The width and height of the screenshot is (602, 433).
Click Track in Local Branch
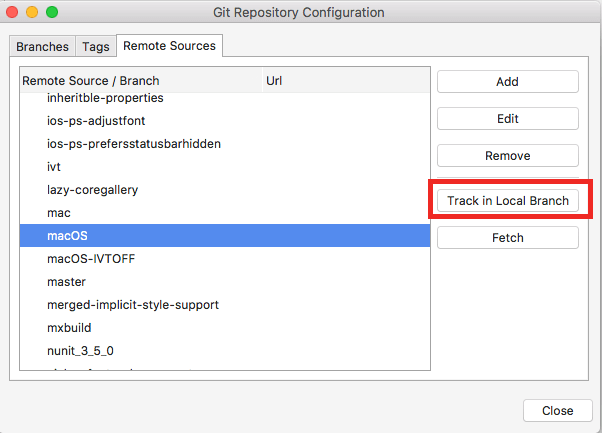tap(507, 200)
